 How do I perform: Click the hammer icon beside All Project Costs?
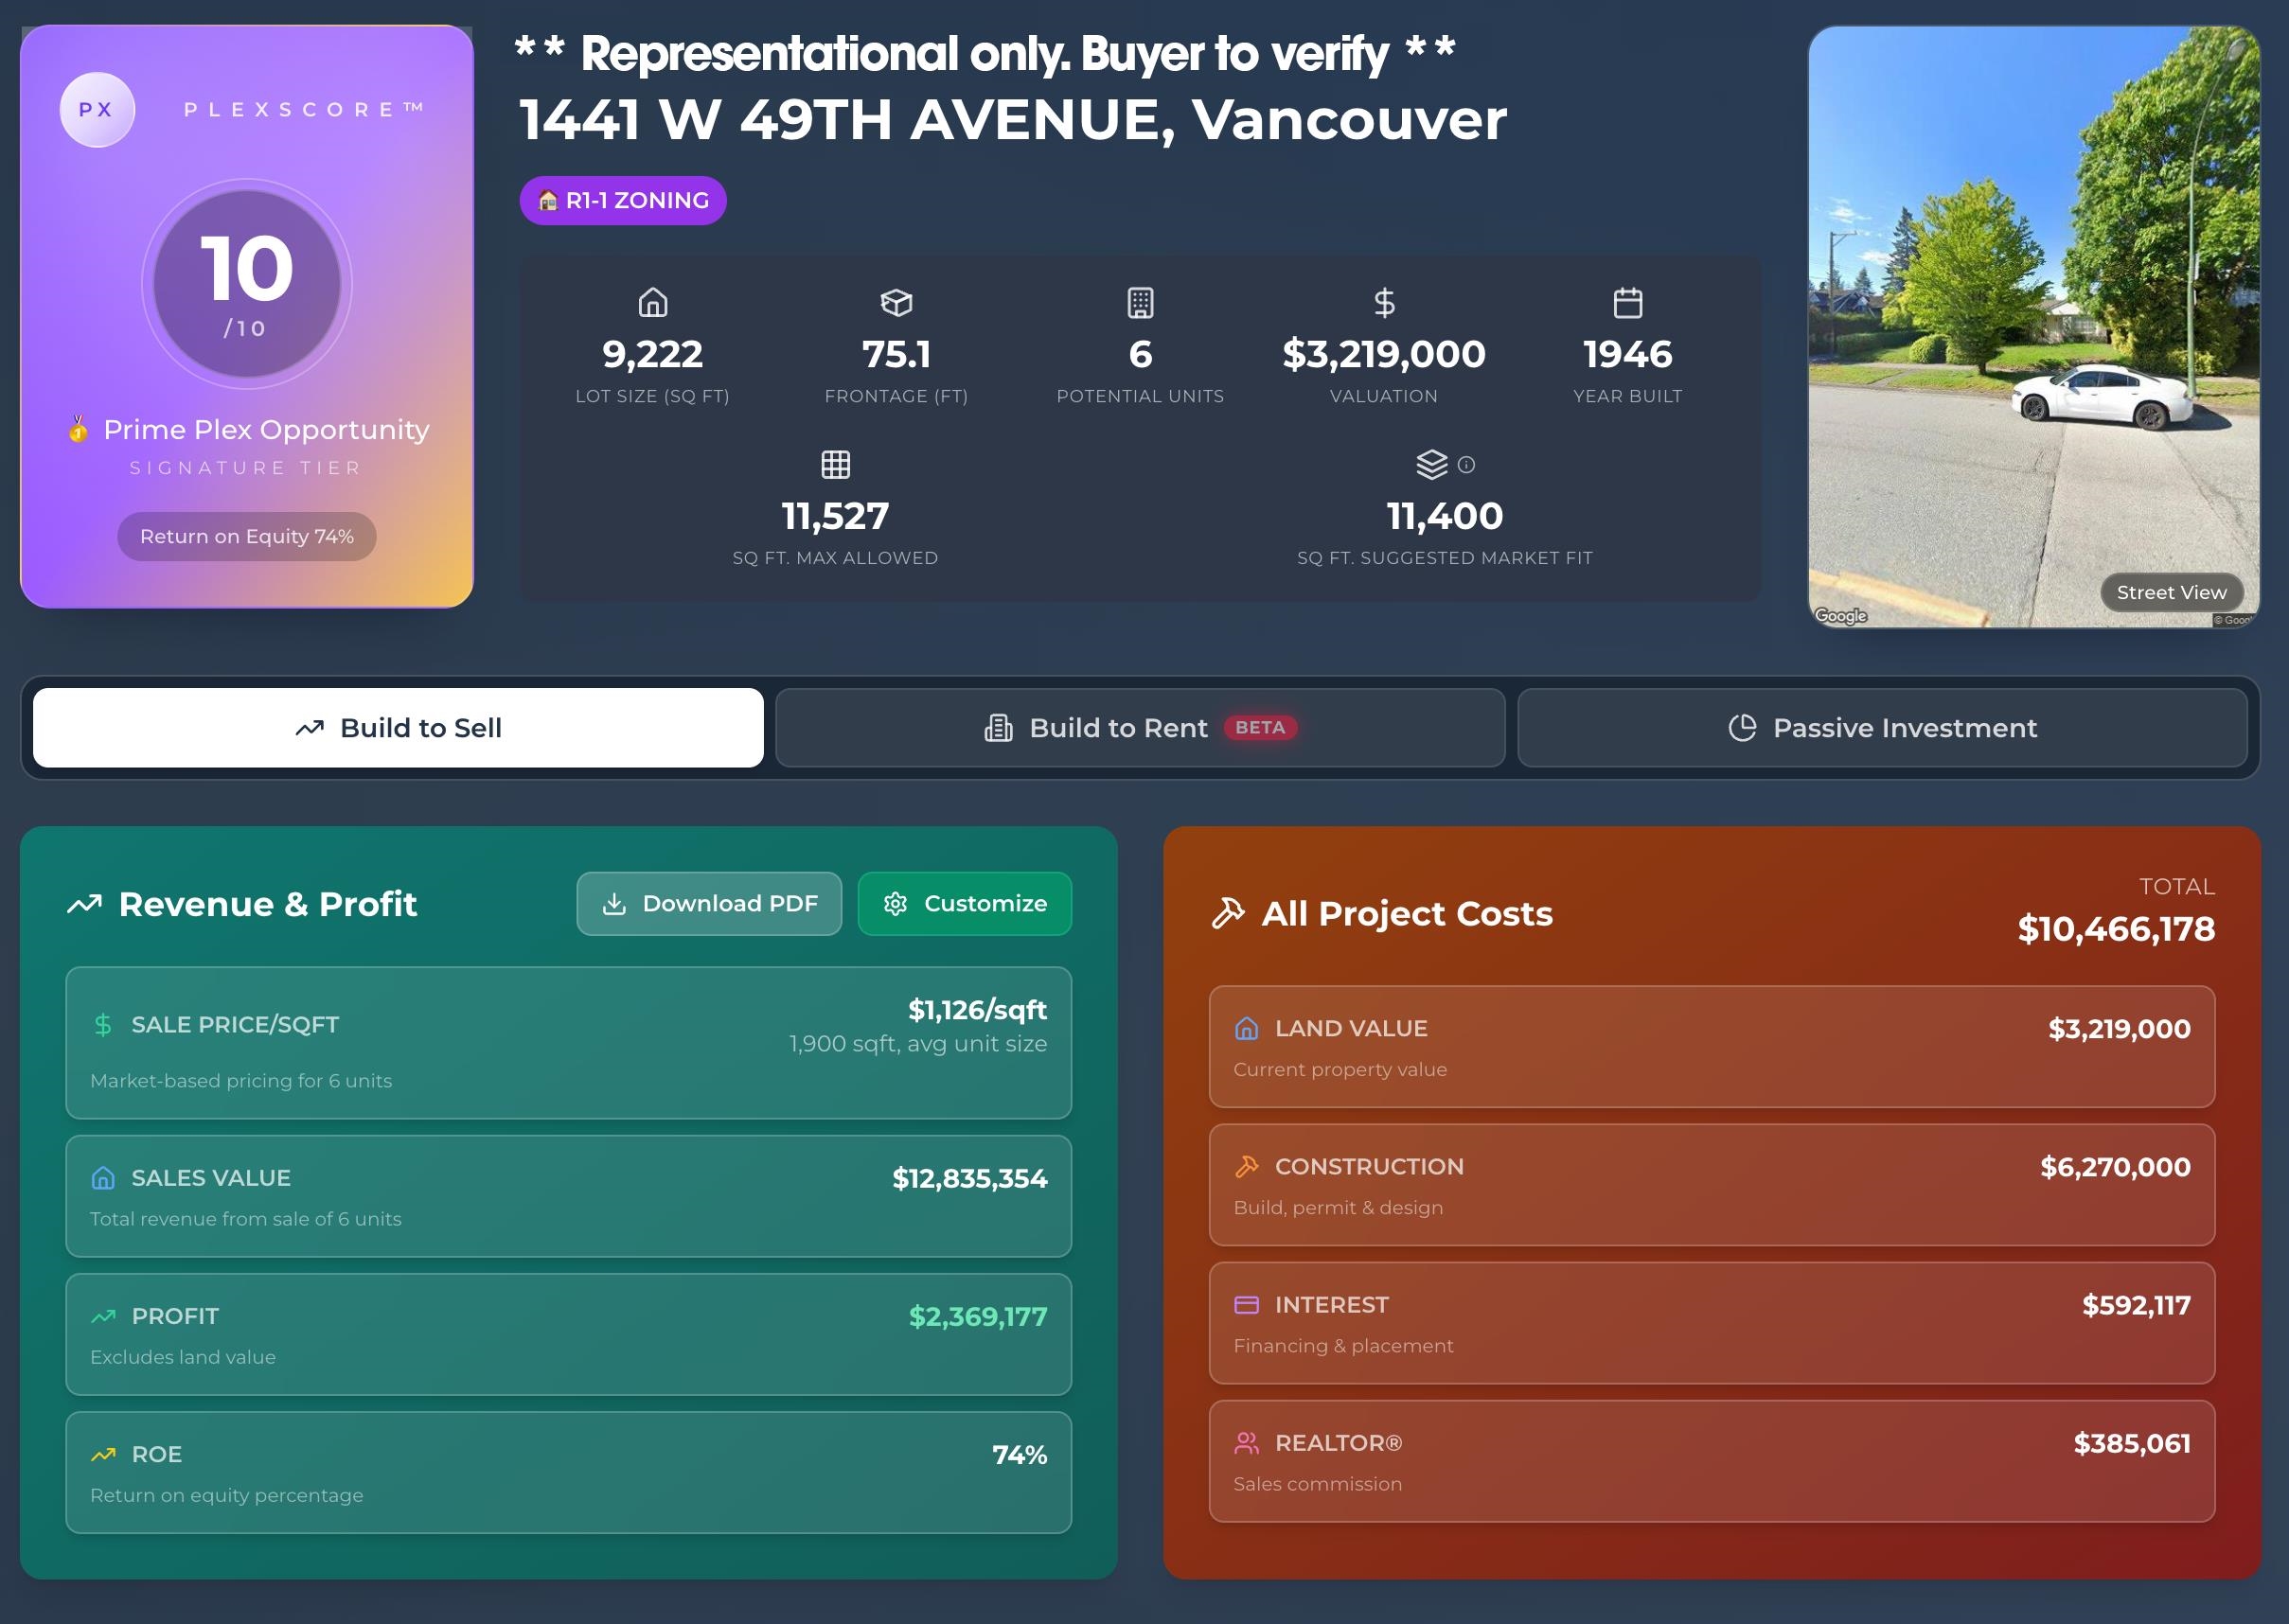(1228, 913)
